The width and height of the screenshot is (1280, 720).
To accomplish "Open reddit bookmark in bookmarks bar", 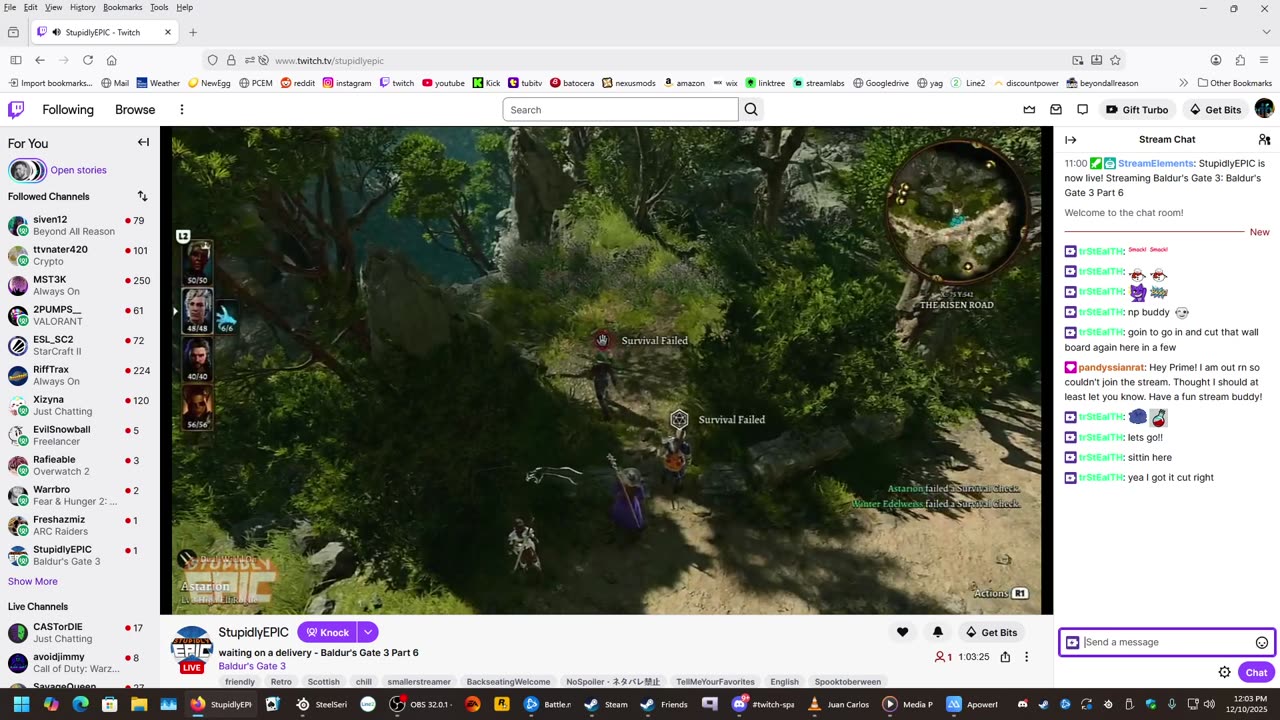I will pos(298,83).
